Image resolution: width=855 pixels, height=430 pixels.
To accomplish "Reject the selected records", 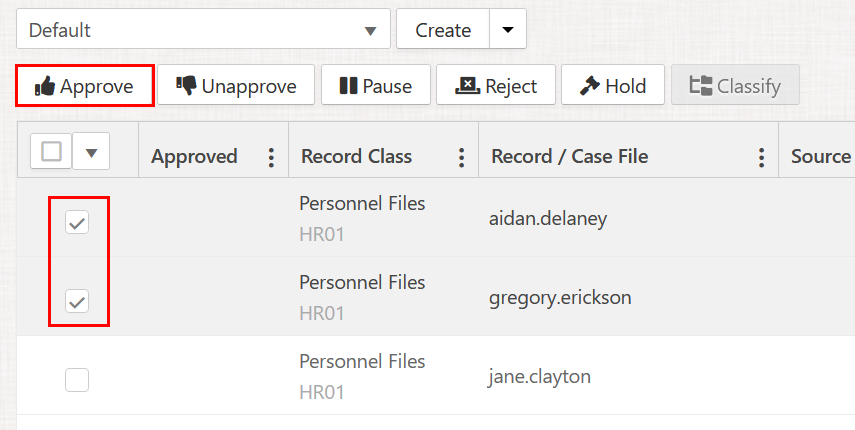I will coord(496,86).
